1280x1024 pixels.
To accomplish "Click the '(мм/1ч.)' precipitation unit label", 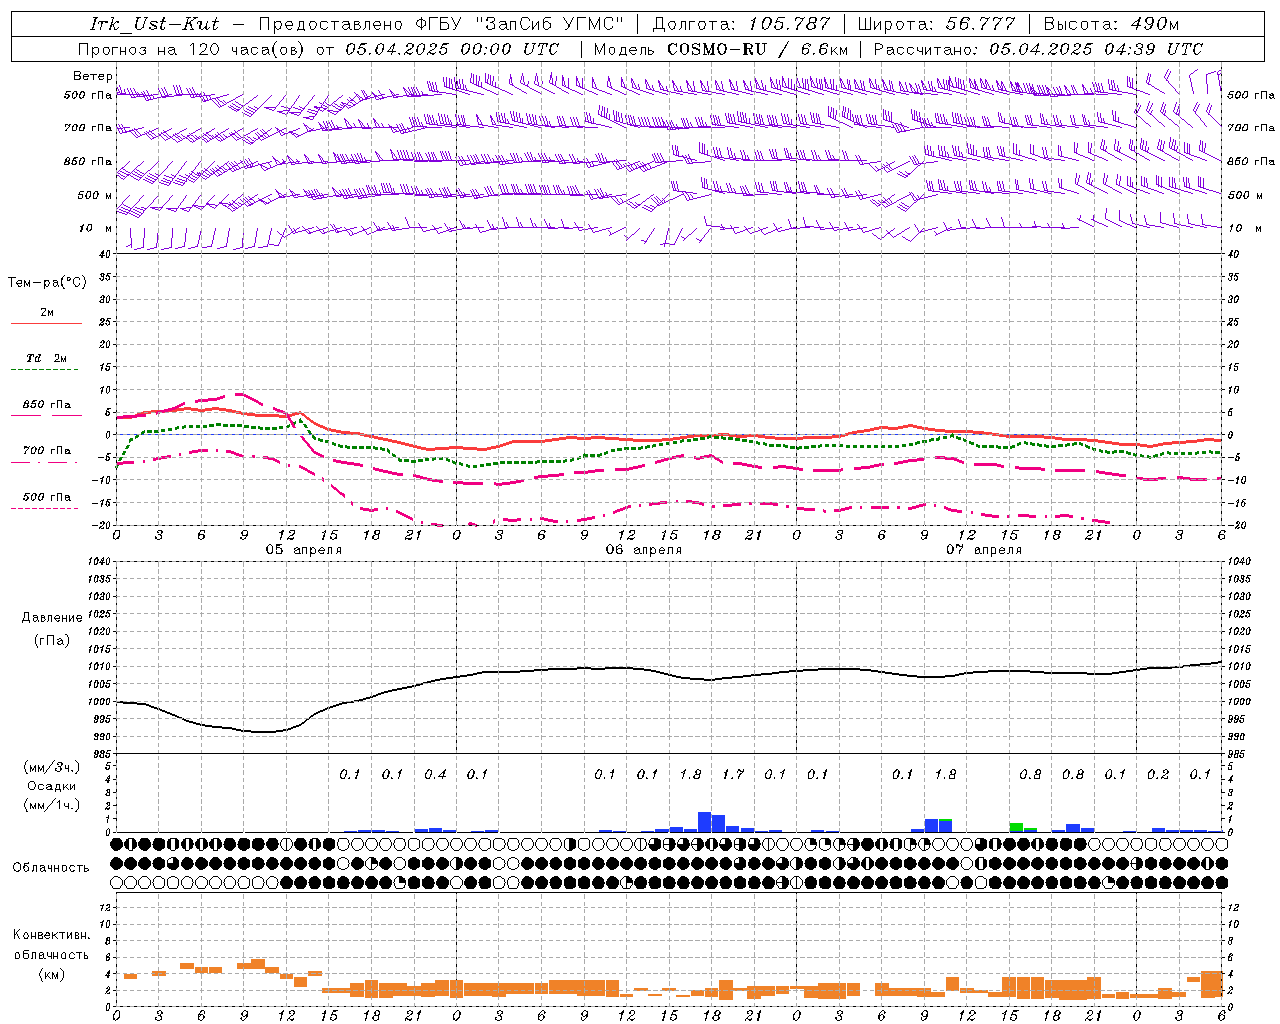I will (x=51, y=805).
